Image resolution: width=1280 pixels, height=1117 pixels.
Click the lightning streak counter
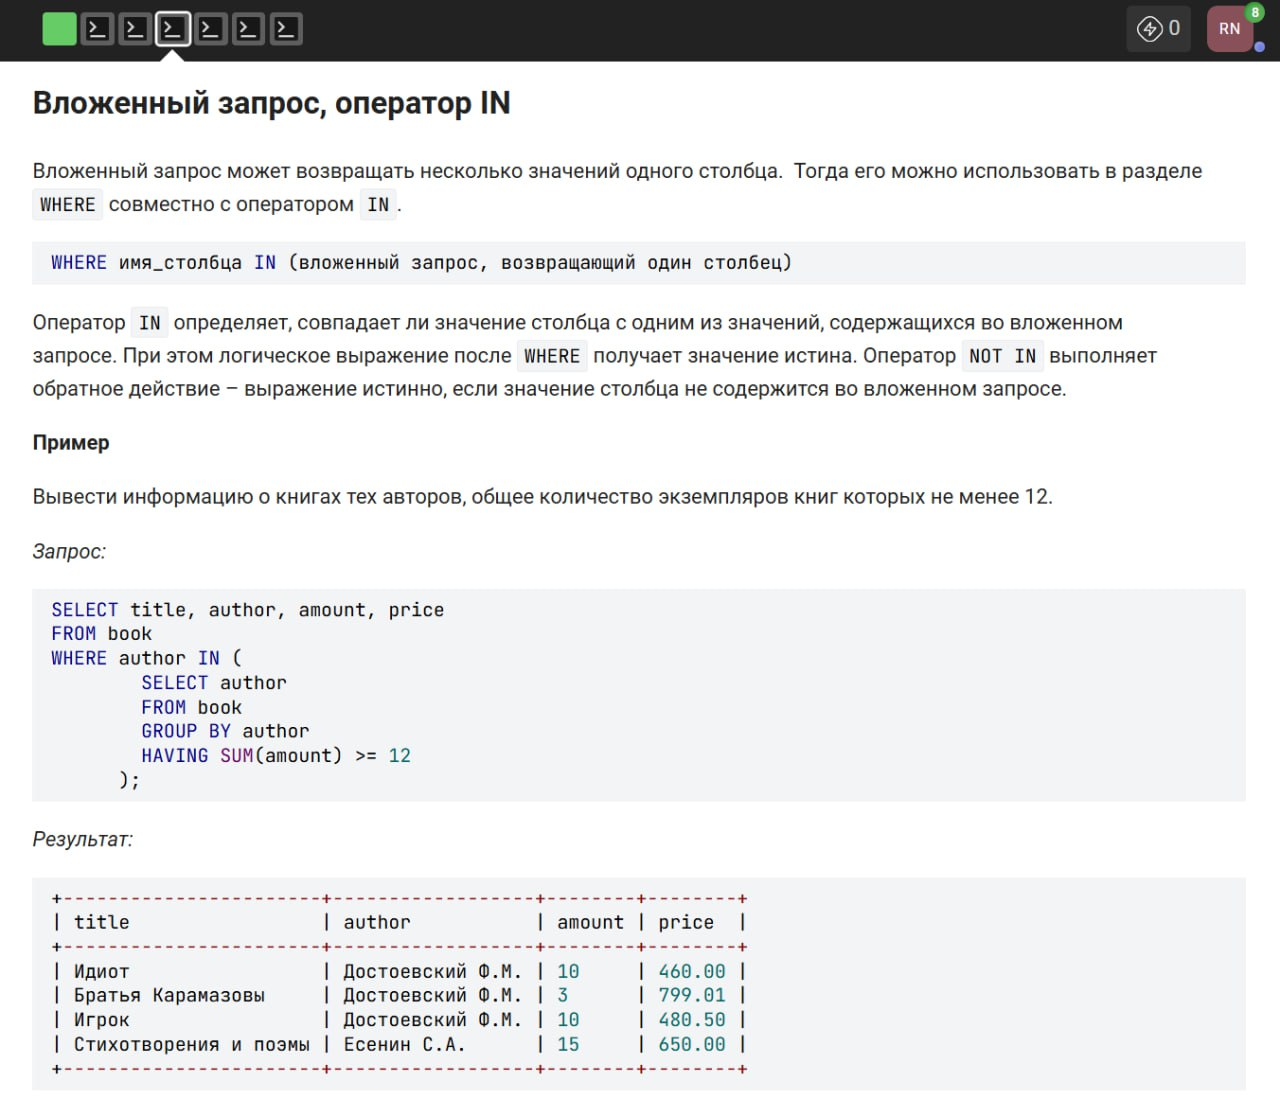pyautogui.click(x=1158, y=29)
